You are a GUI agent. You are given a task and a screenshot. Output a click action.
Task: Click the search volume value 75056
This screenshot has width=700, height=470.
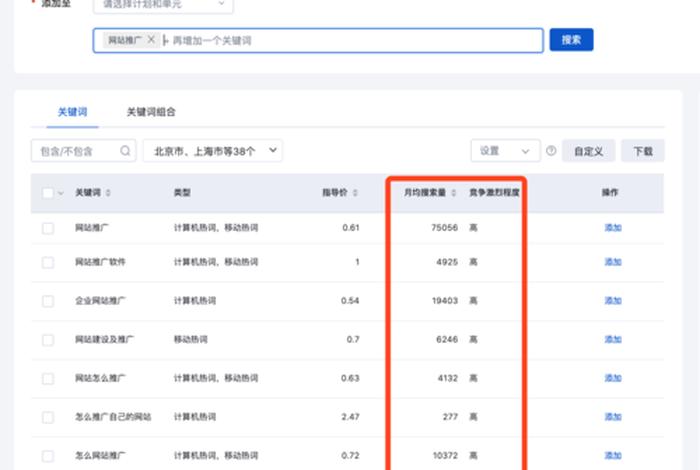click(x=445, y=228)
